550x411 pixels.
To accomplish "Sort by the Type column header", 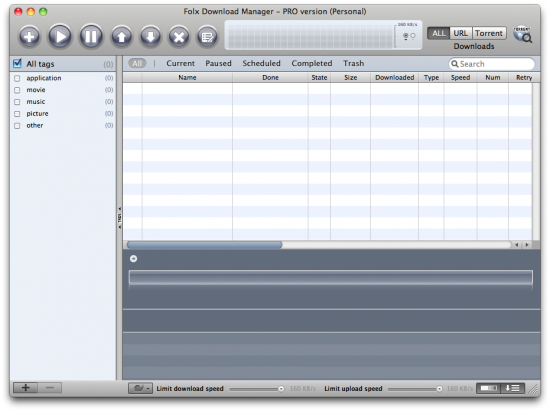I will click(431, 78).
